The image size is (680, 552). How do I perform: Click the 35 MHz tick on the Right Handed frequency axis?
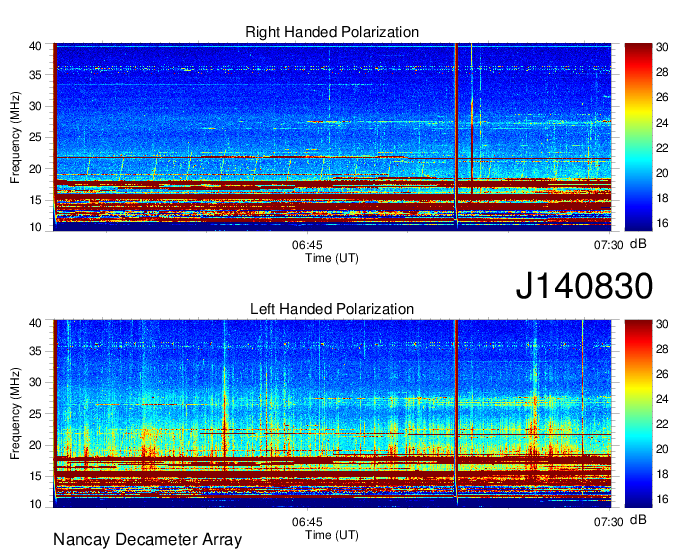click(x=35, y=75)
